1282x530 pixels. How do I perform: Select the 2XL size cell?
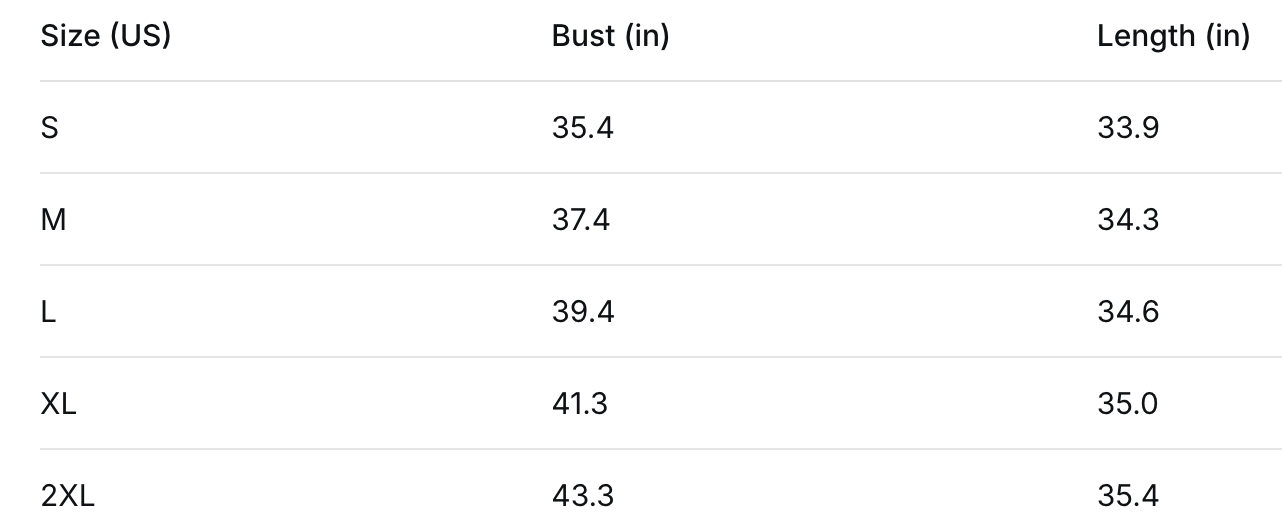point(68,496)
